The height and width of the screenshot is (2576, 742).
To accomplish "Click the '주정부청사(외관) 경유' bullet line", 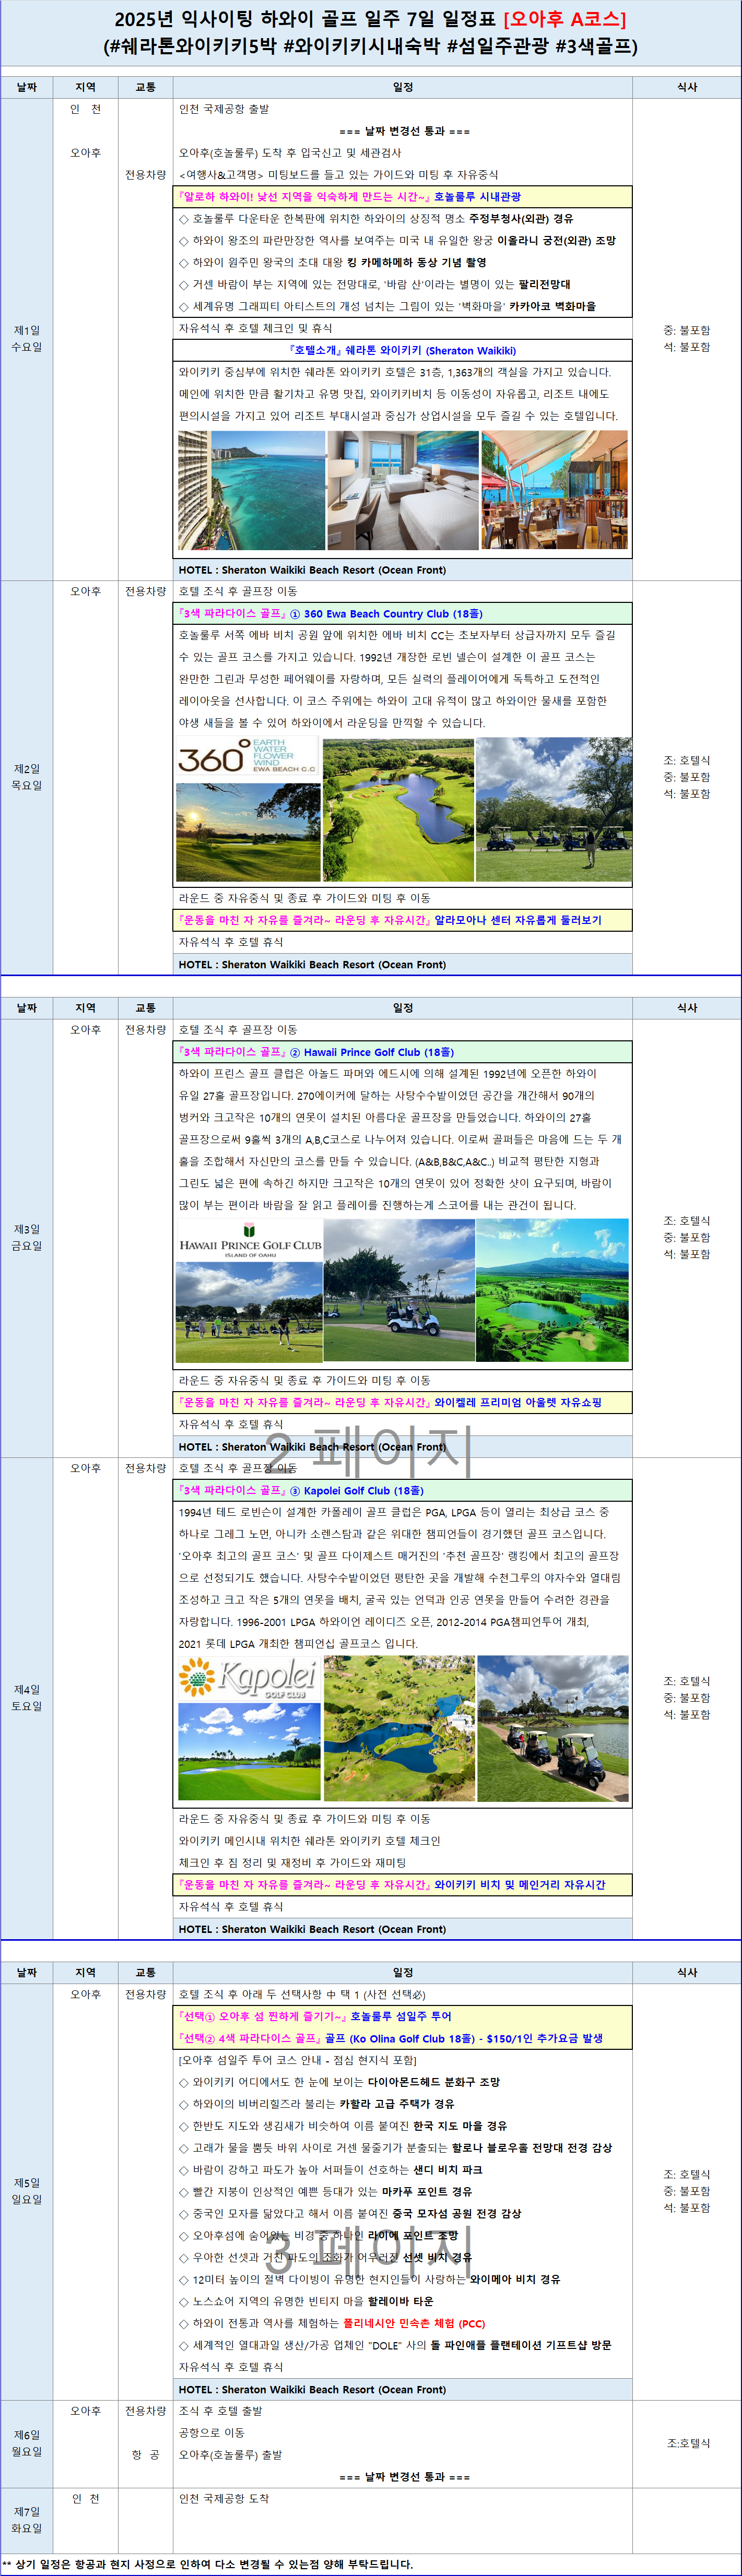I will (x=376, y=219).
